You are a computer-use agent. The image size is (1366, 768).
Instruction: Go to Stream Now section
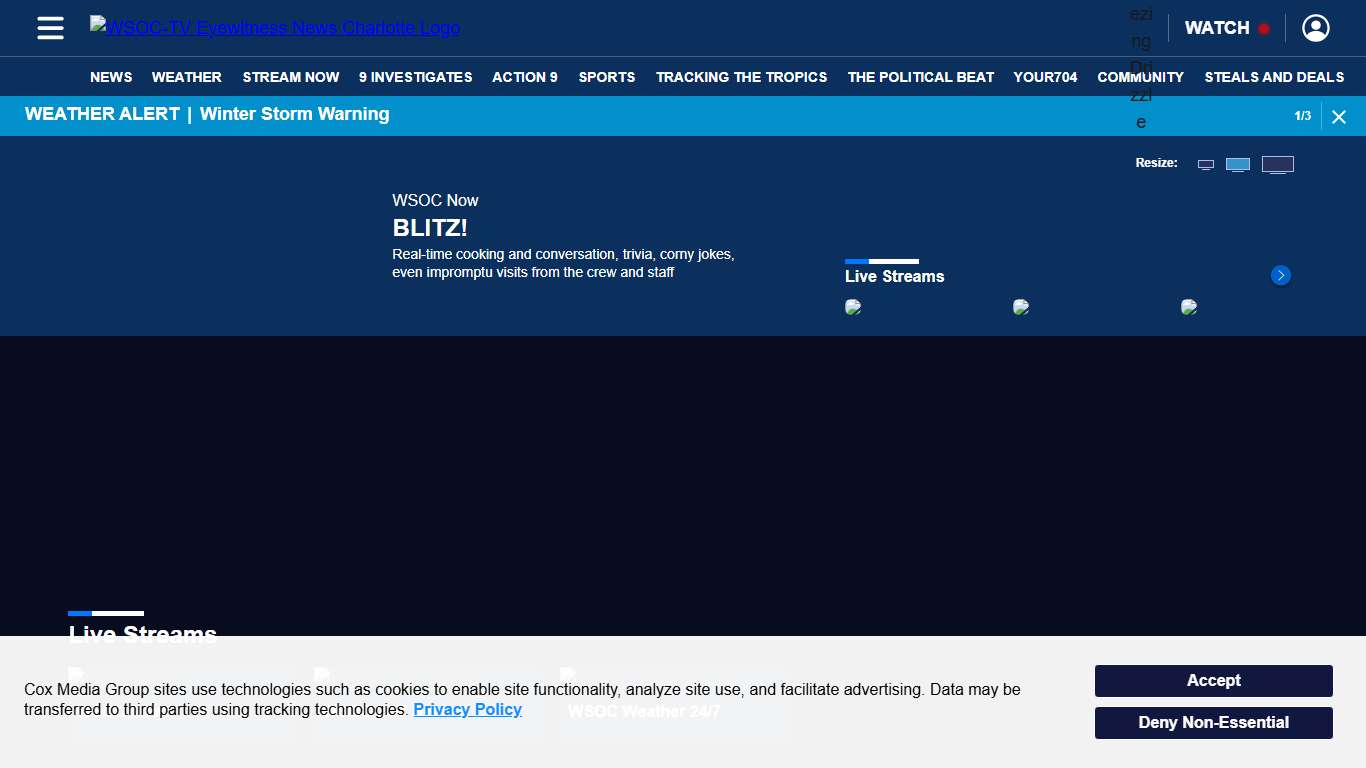click(x=290, y=77)
